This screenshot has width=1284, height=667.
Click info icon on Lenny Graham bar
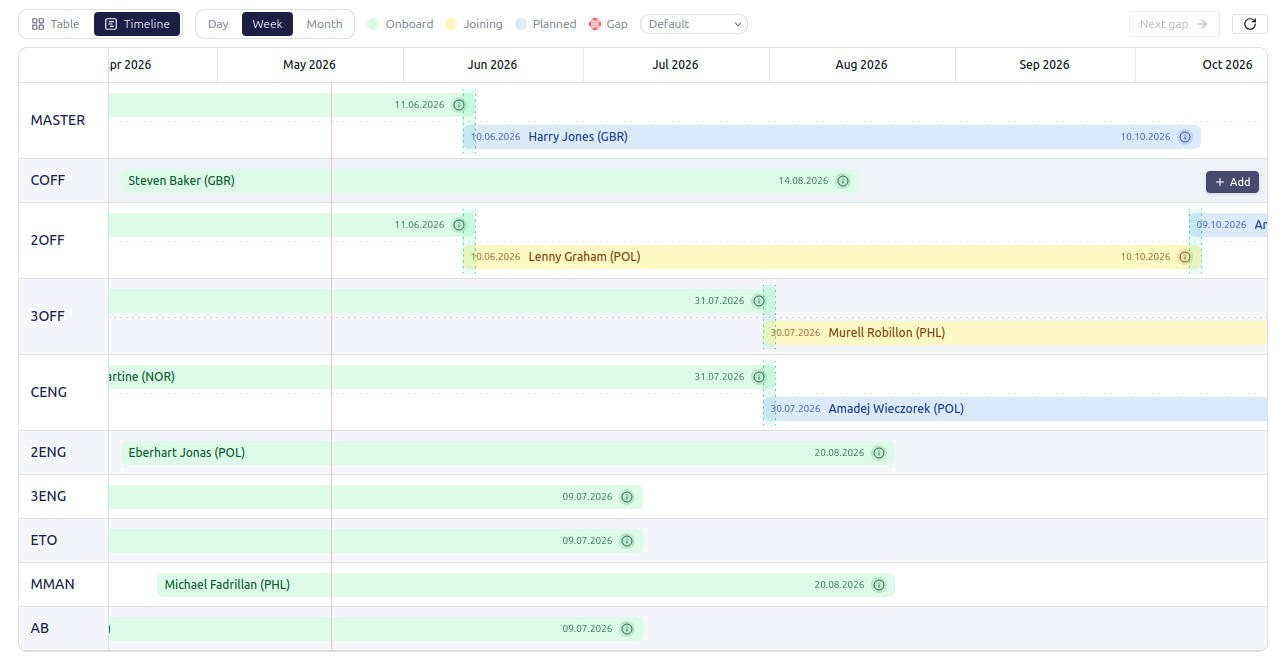click(x=1185, y=257)
